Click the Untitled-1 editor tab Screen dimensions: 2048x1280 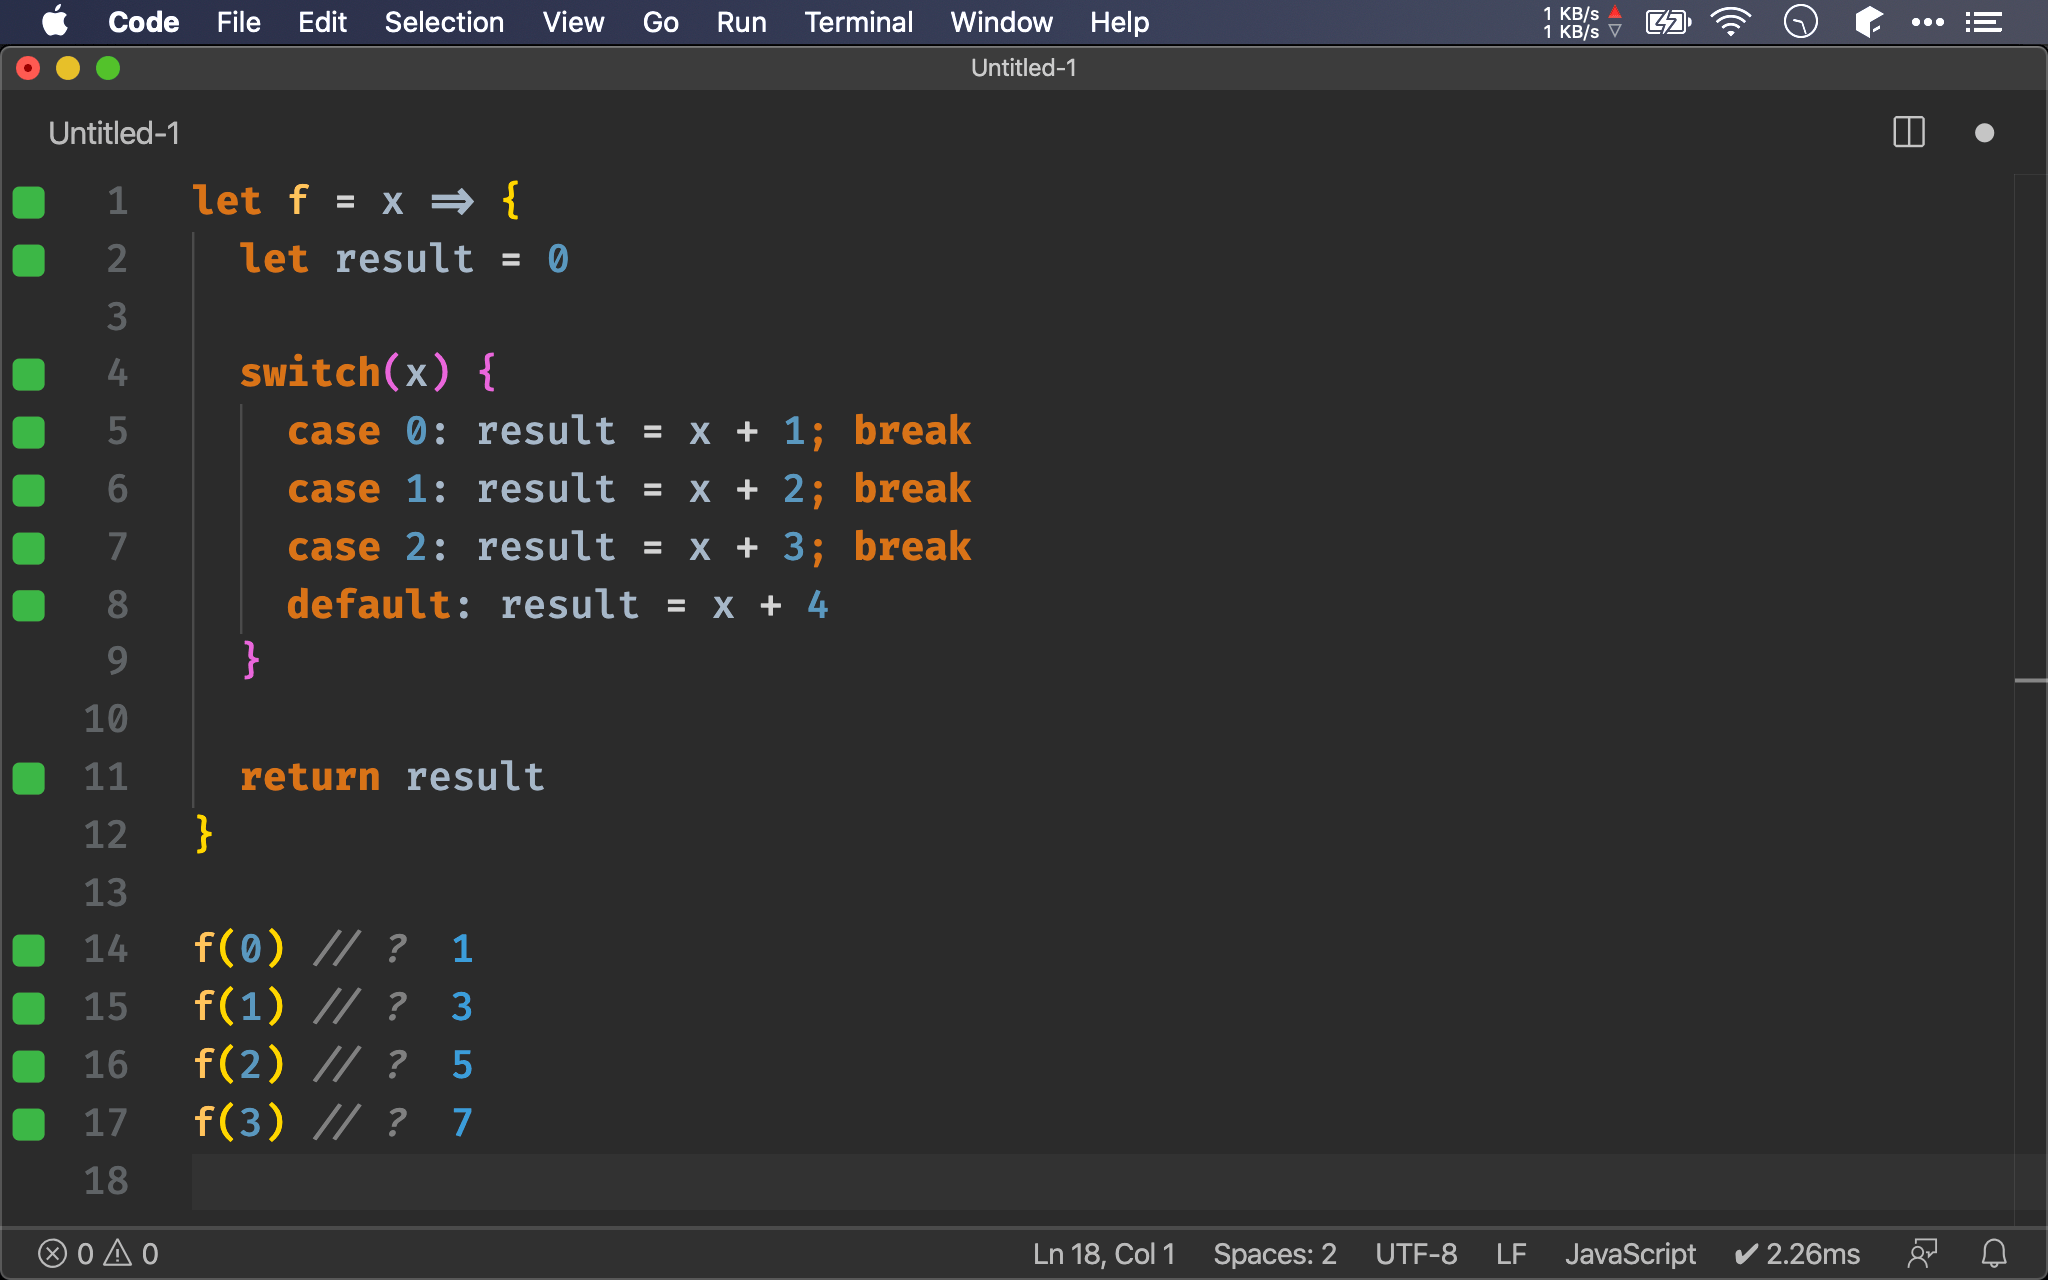point(114,133)
